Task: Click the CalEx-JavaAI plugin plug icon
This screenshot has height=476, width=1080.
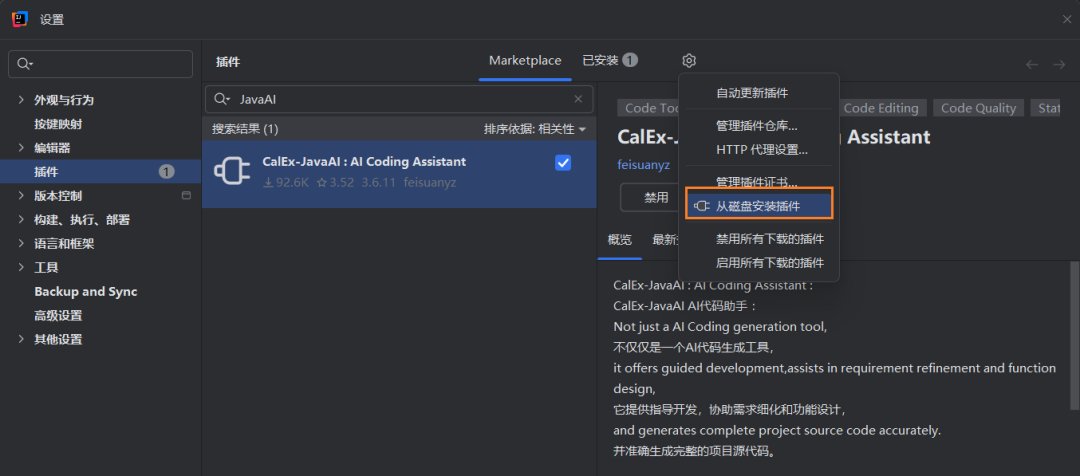Action: point(232,171)
